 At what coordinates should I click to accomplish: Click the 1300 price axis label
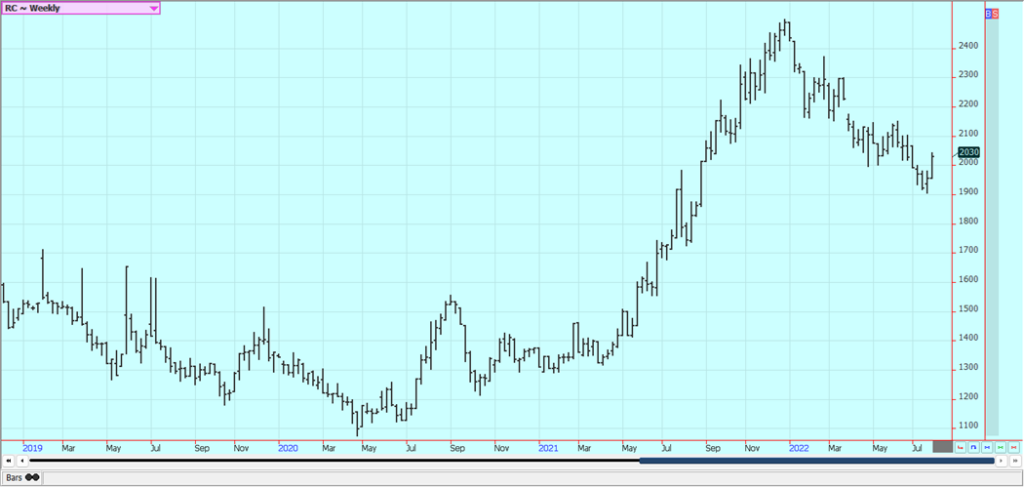pos(968,368)
